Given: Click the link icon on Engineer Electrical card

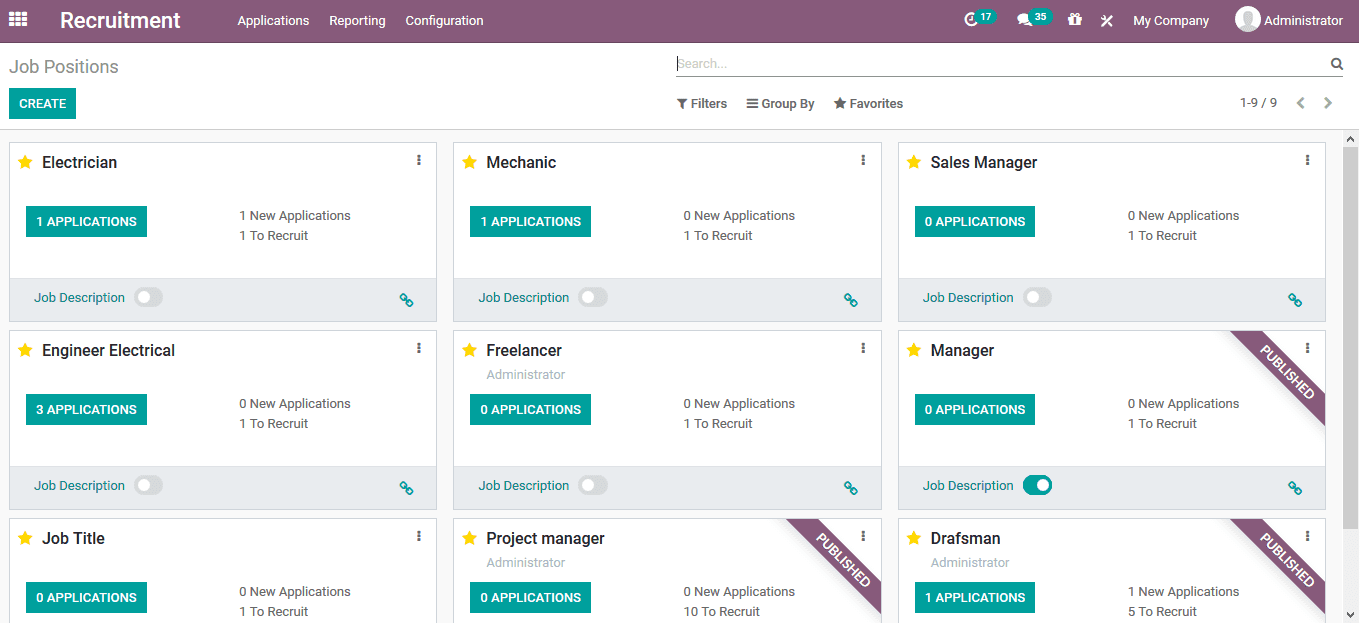Looking at the screenshot, I should coord(406,487).
